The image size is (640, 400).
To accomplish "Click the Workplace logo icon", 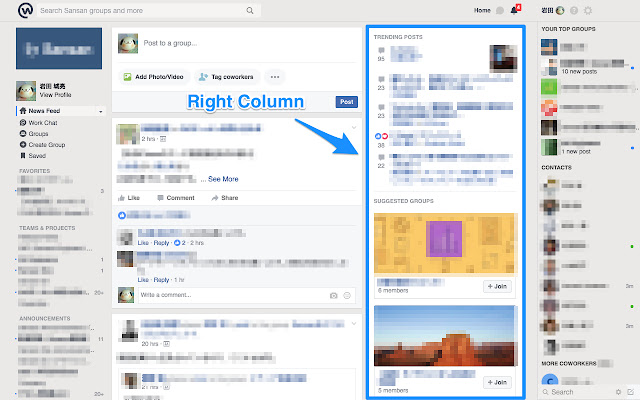I will coord(25,10).
